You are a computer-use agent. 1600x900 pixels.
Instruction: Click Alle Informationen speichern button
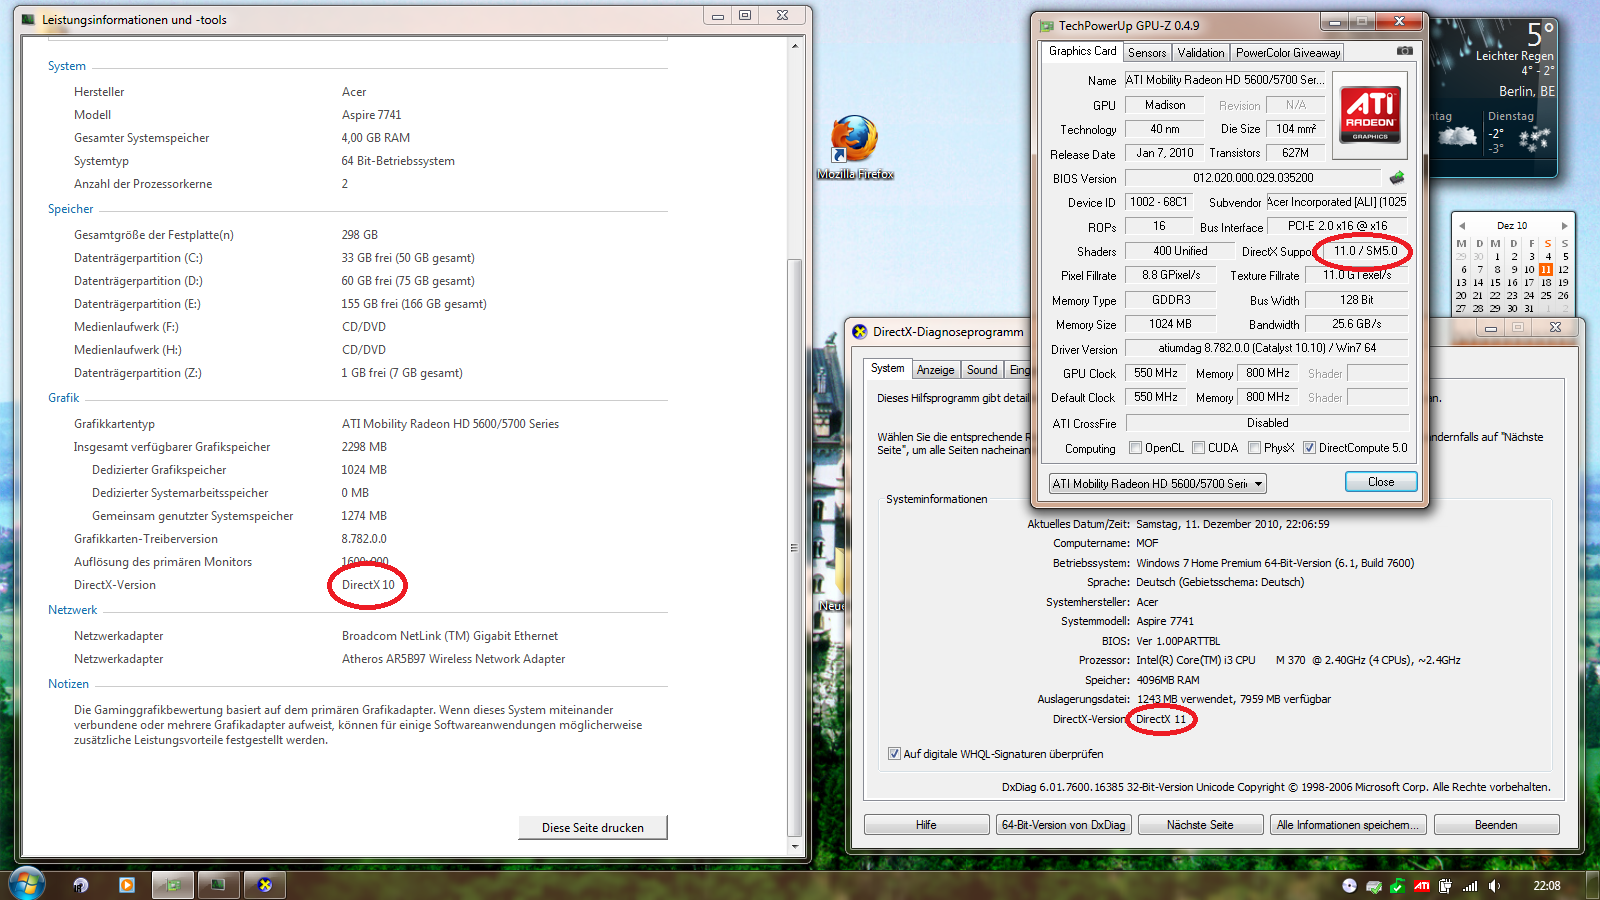pyautogui.click(x=1348, y=825)
